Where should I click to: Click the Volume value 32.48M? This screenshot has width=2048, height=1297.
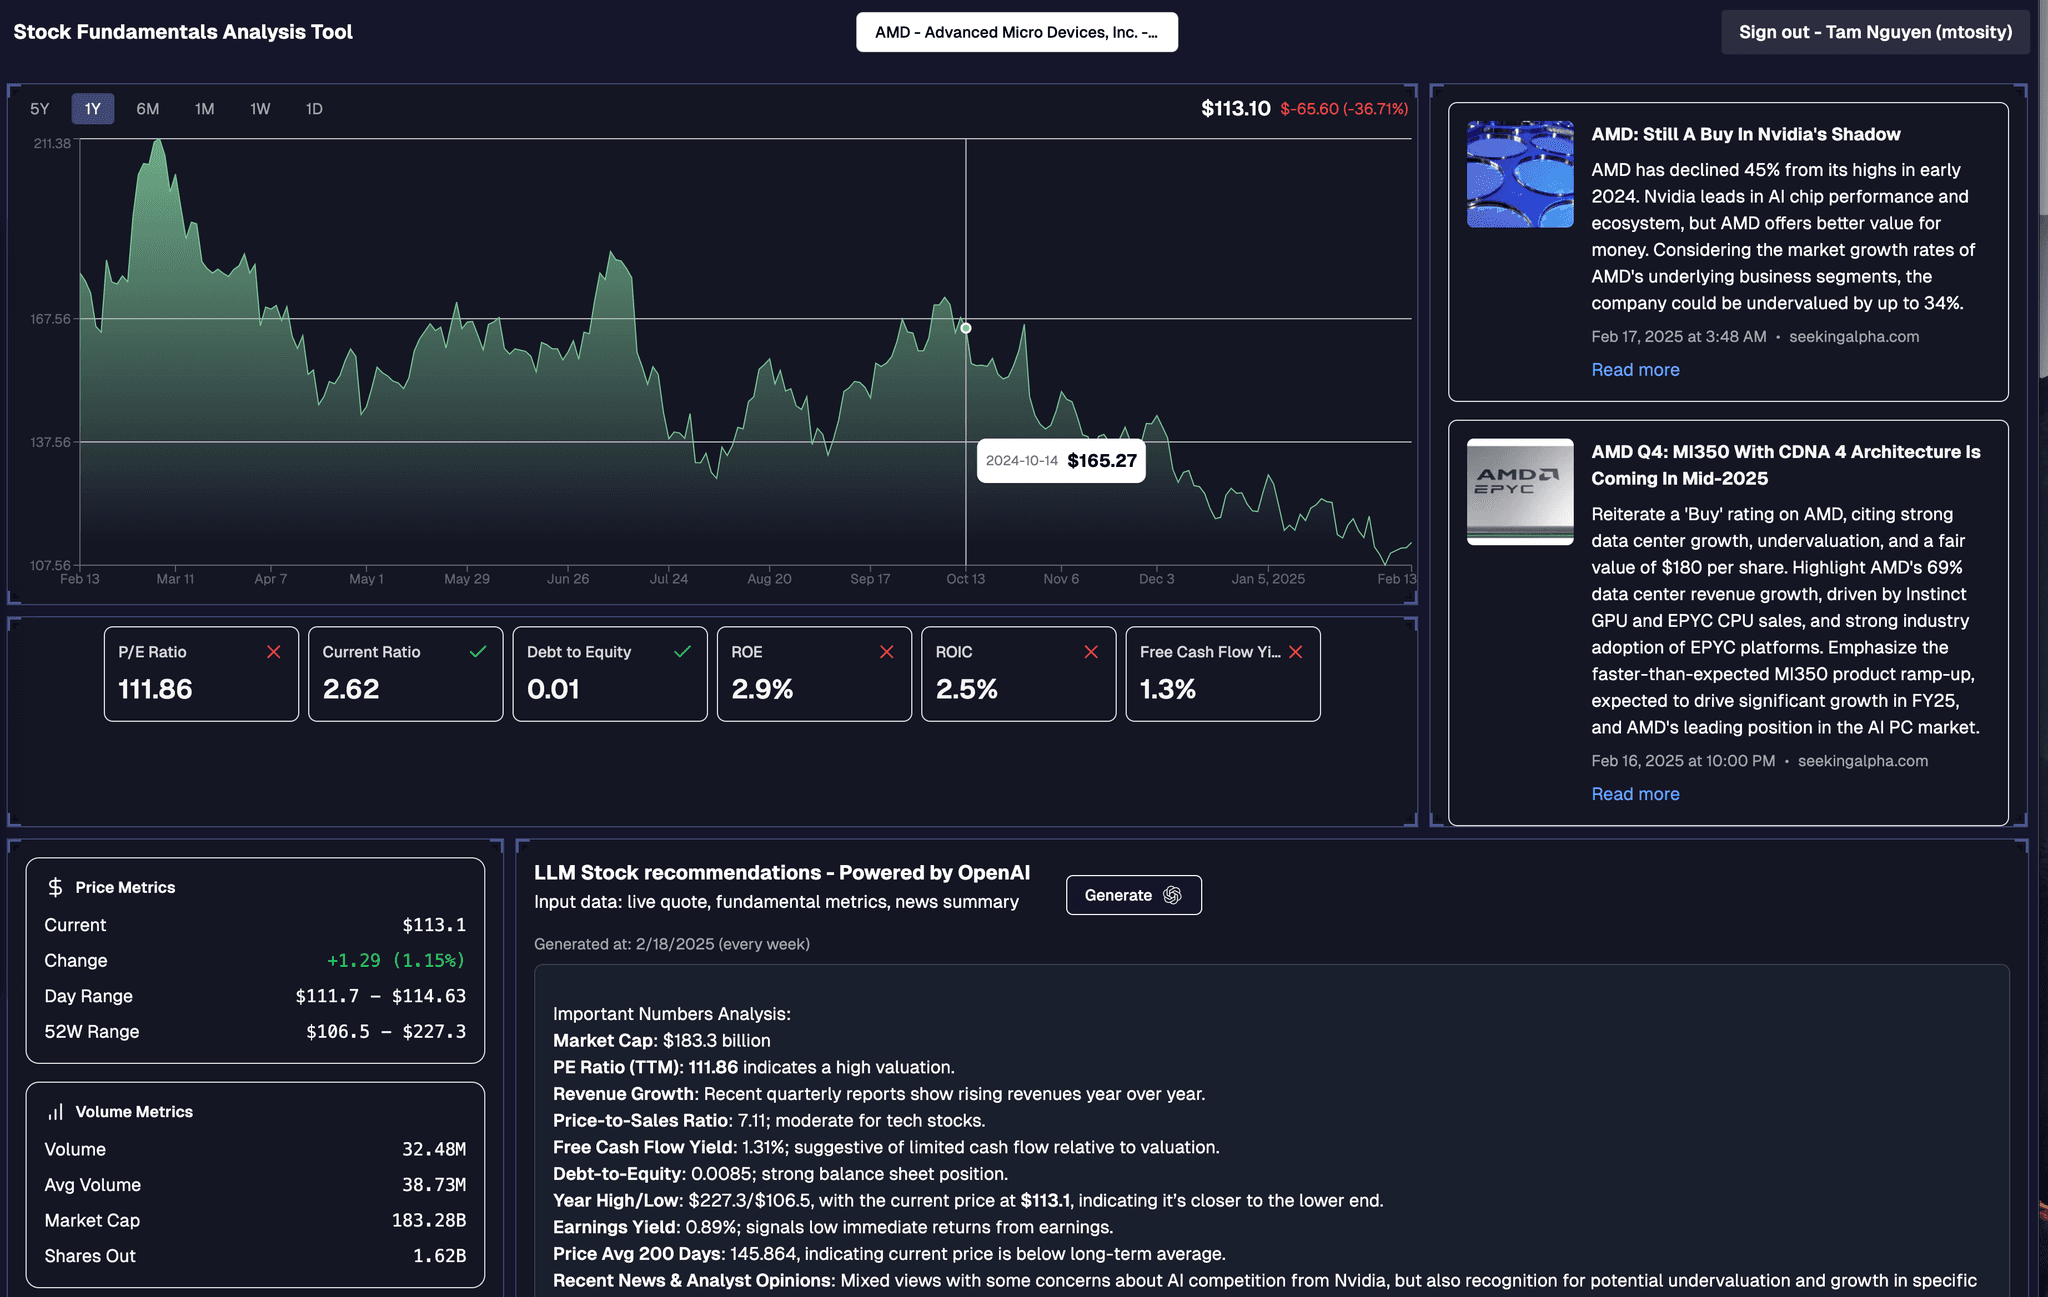coord(434,1150)
